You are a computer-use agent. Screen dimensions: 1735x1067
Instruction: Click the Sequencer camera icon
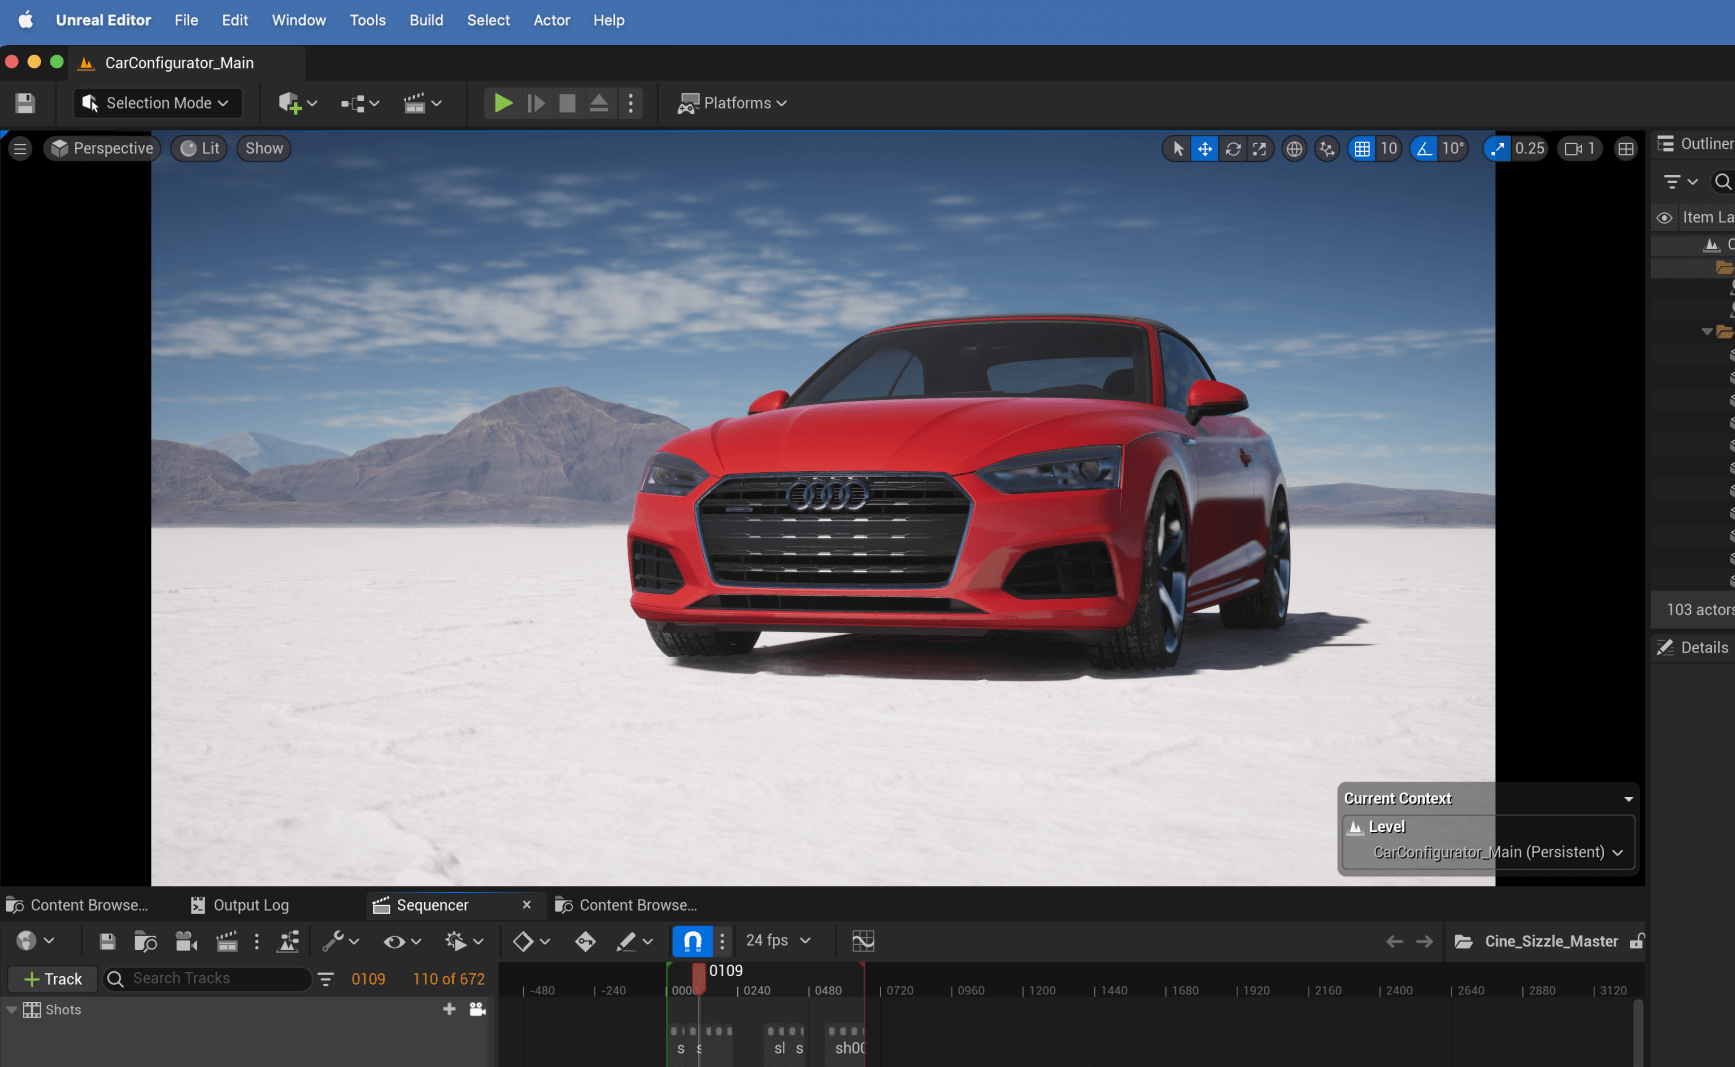(x=185, y=941)
